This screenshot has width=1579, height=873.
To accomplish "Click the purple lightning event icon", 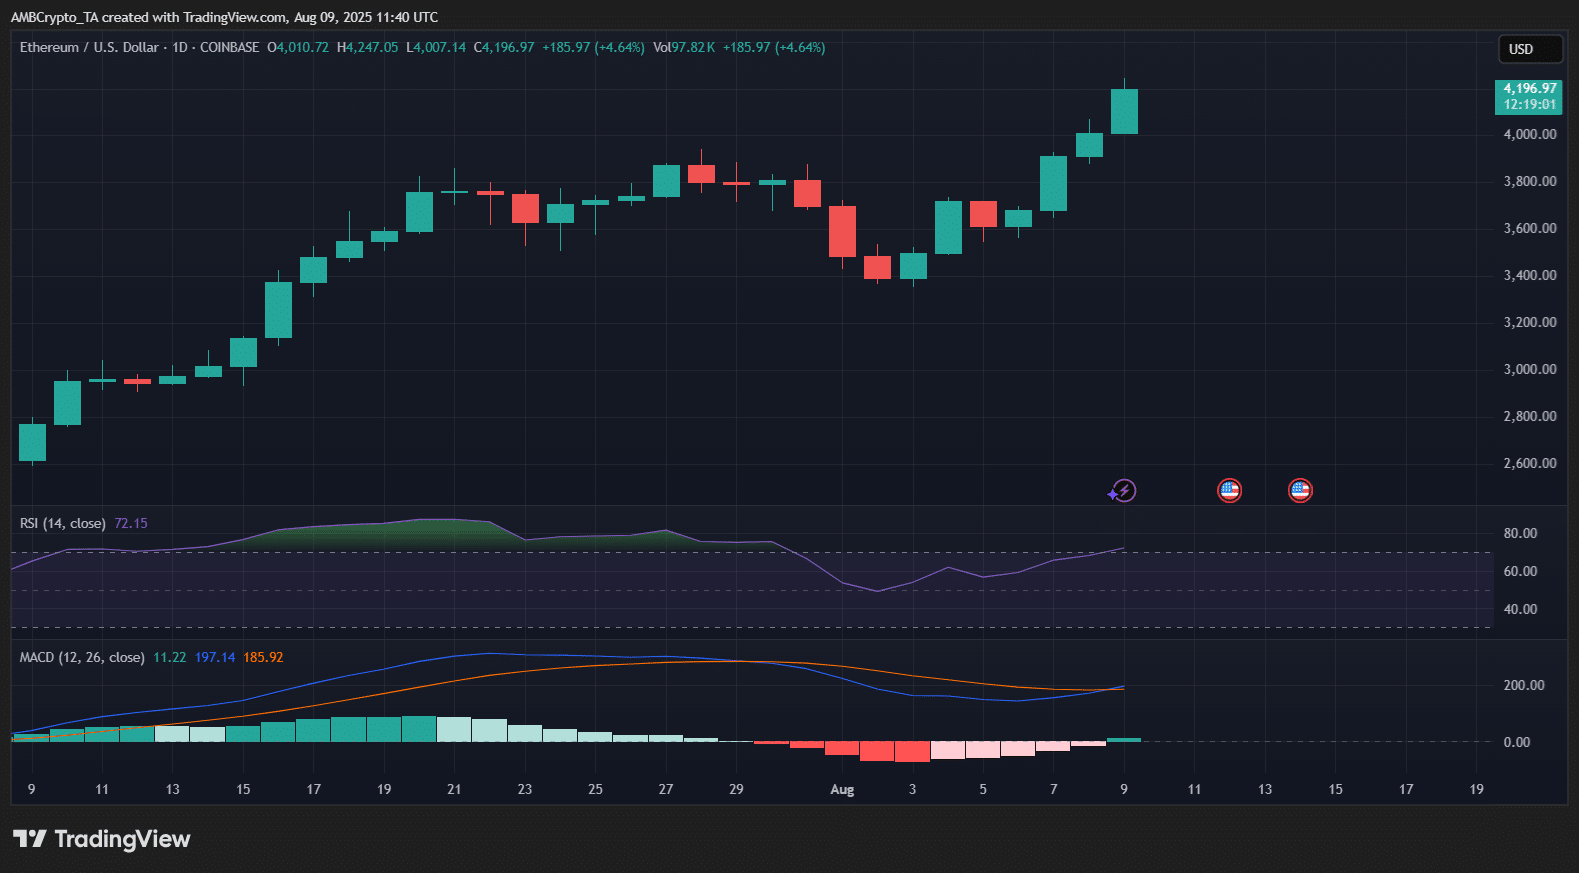I will click(x=1123, y=491).
